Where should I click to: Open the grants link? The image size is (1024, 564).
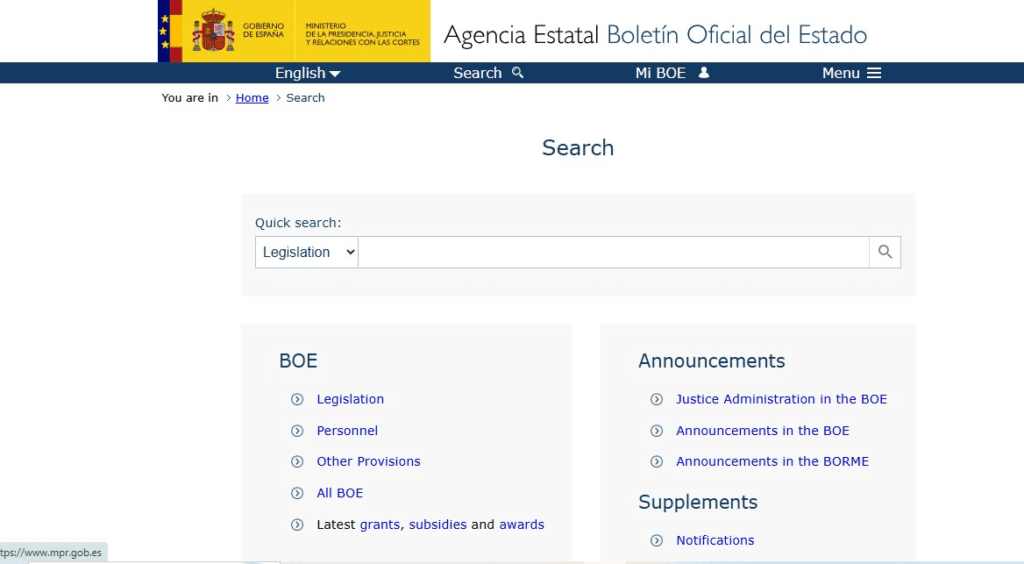(379, 525)
